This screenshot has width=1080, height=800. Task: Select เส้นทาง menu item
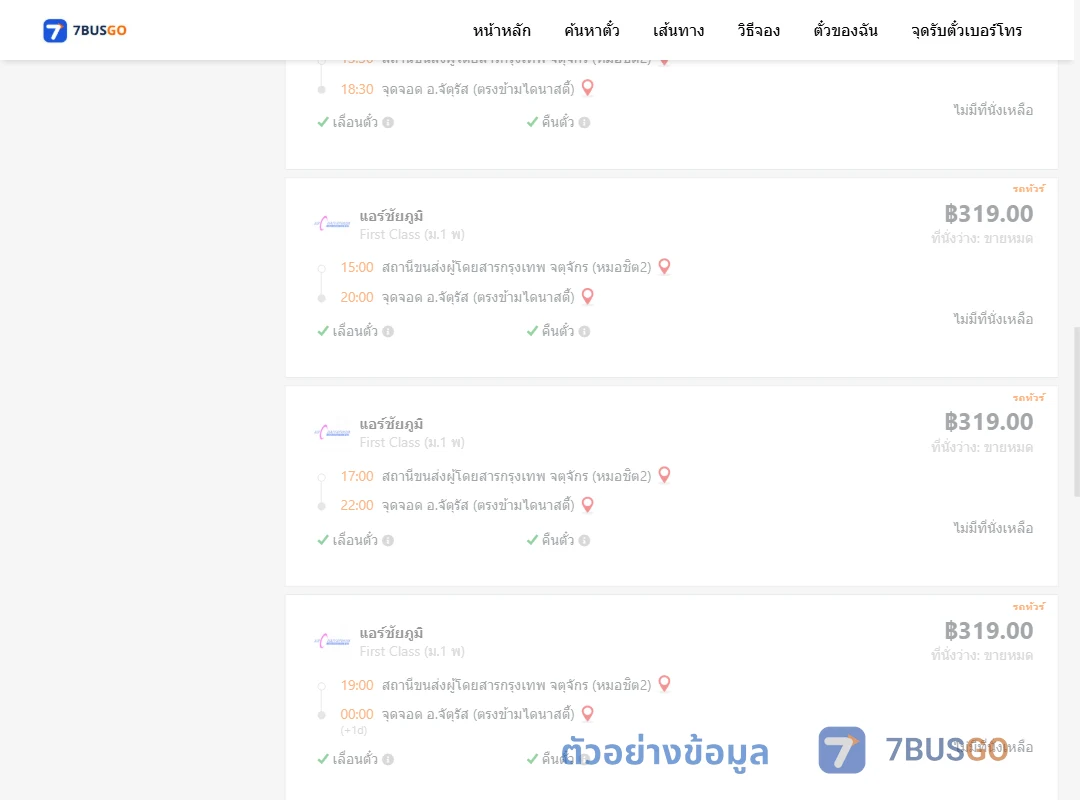(678, 30)
